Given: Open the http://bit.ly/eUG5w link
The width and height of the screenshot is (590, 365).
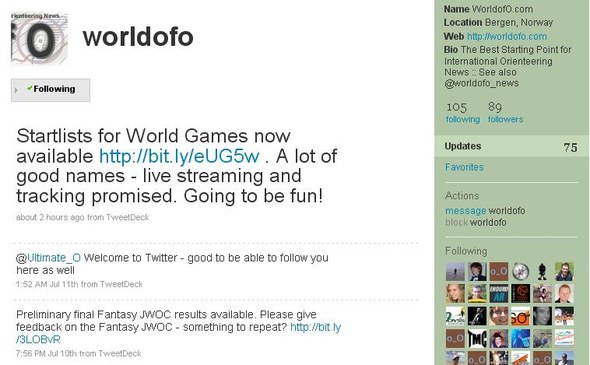Looking at the screenshot, I should click(x=179, y=156).
